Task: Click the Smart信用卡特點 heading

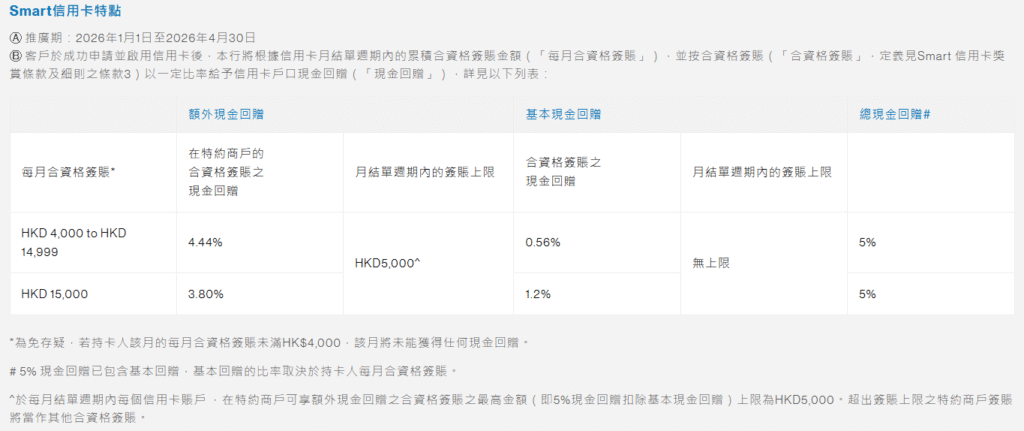Action: [x=66, y=11]
